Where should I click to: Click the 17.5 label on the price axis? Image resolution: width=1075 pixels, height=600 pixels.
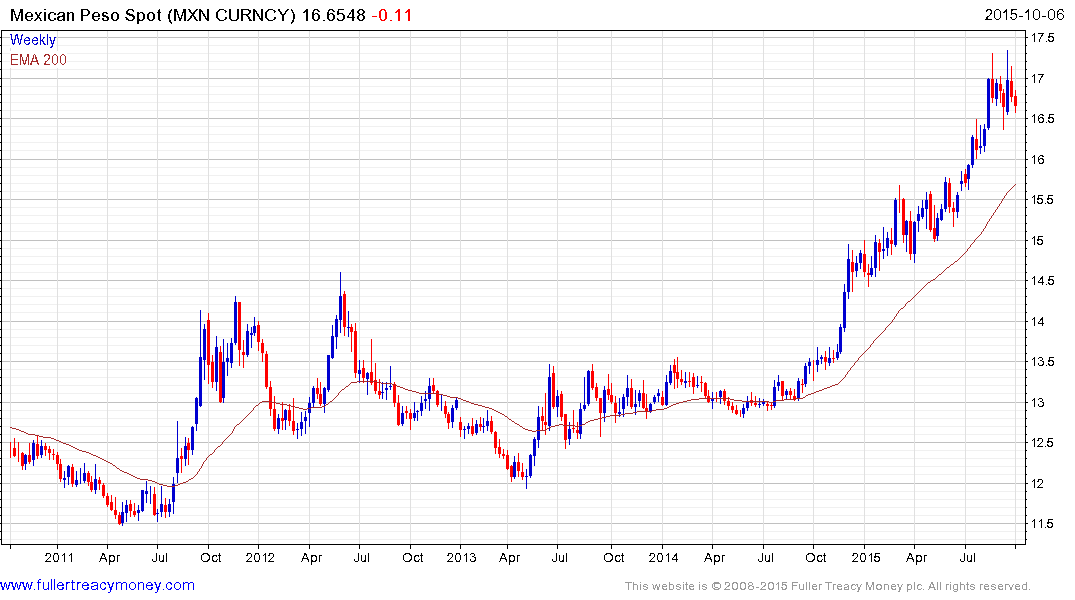pos(1043,38)
